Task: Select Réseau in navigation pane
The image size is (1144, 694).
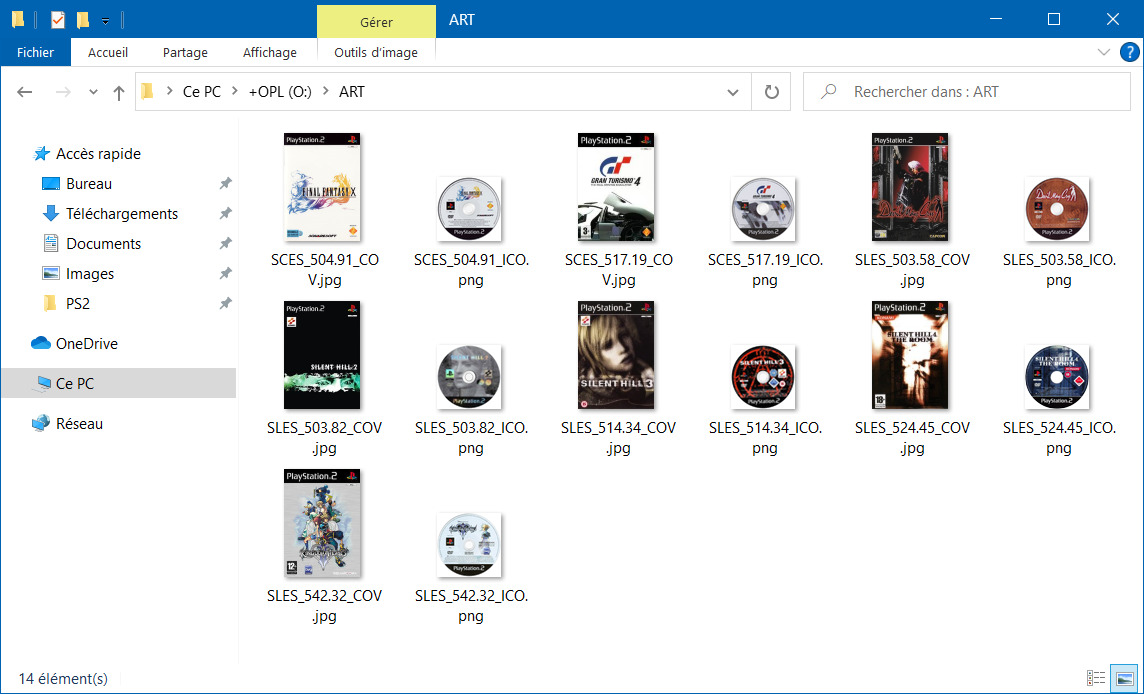Action: (x=67, y=424)
